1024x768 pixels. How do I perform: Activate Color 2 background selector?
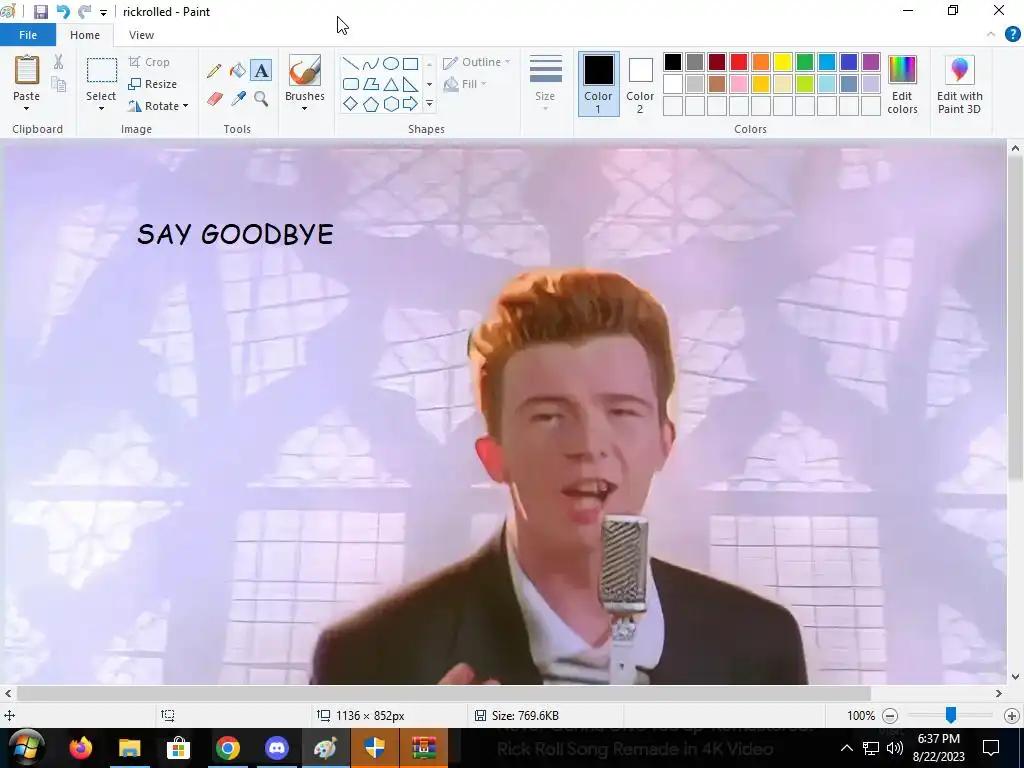[x=640, y=84]
